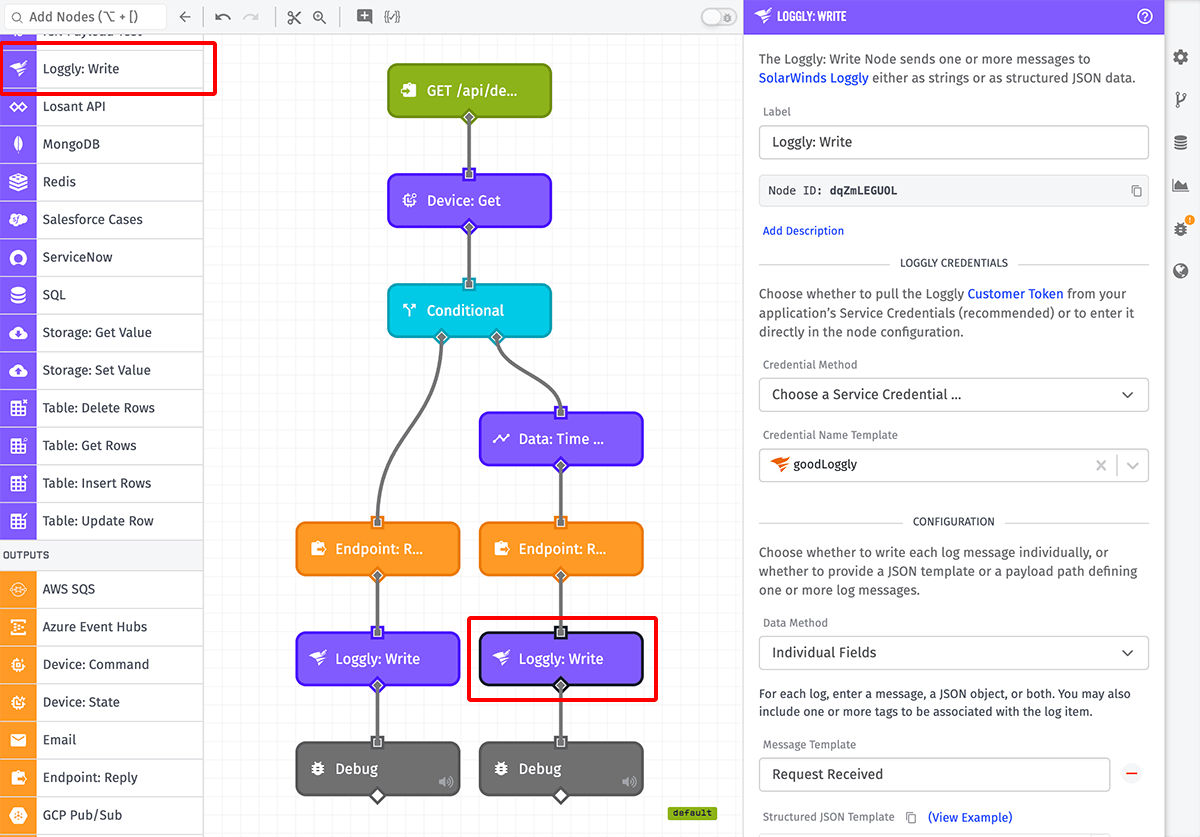Select Table: Update Row palette node
1200x837 pixels.
click(101, 521)
